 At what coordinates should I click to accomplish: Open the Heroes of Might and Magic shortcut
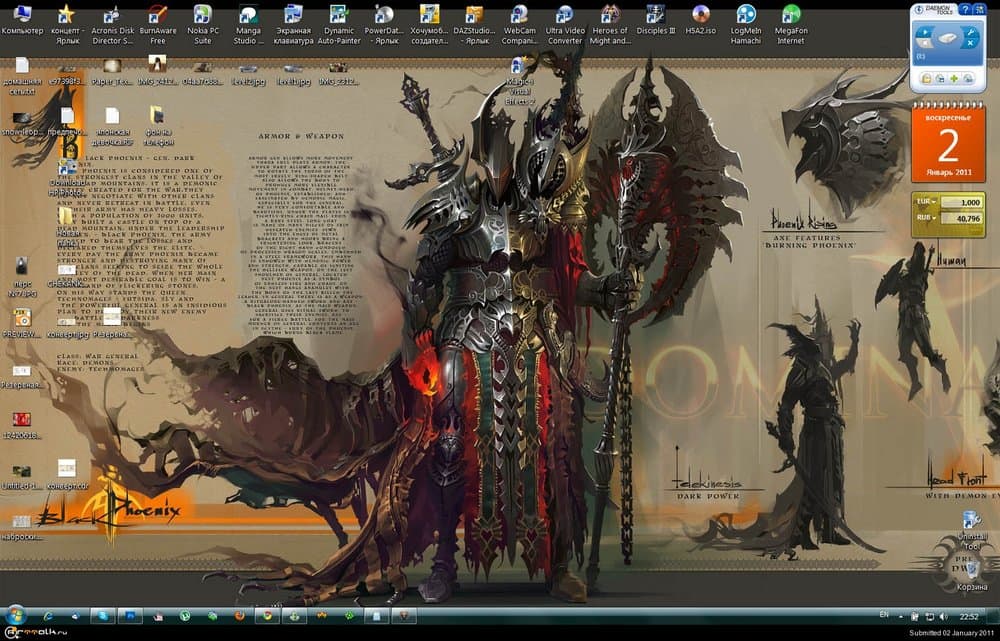click(610, 15)
